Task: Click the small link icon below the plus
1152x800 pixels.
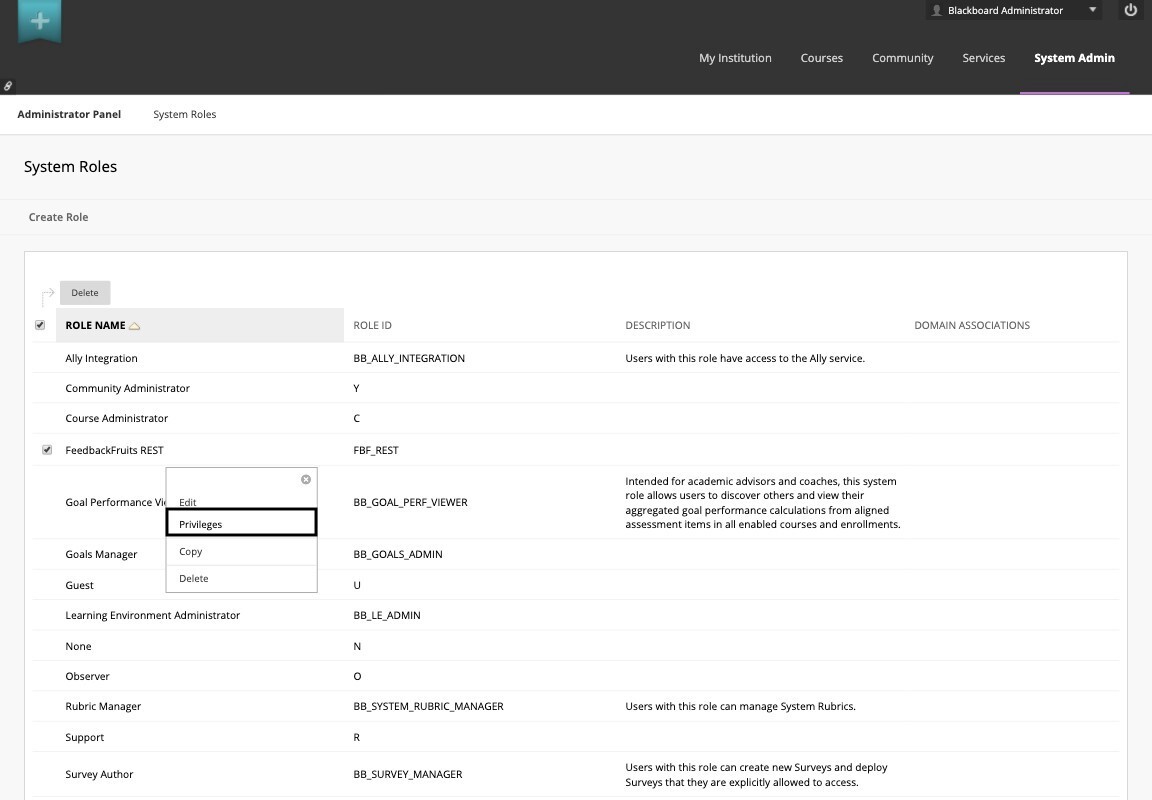Action: point(8,86)
